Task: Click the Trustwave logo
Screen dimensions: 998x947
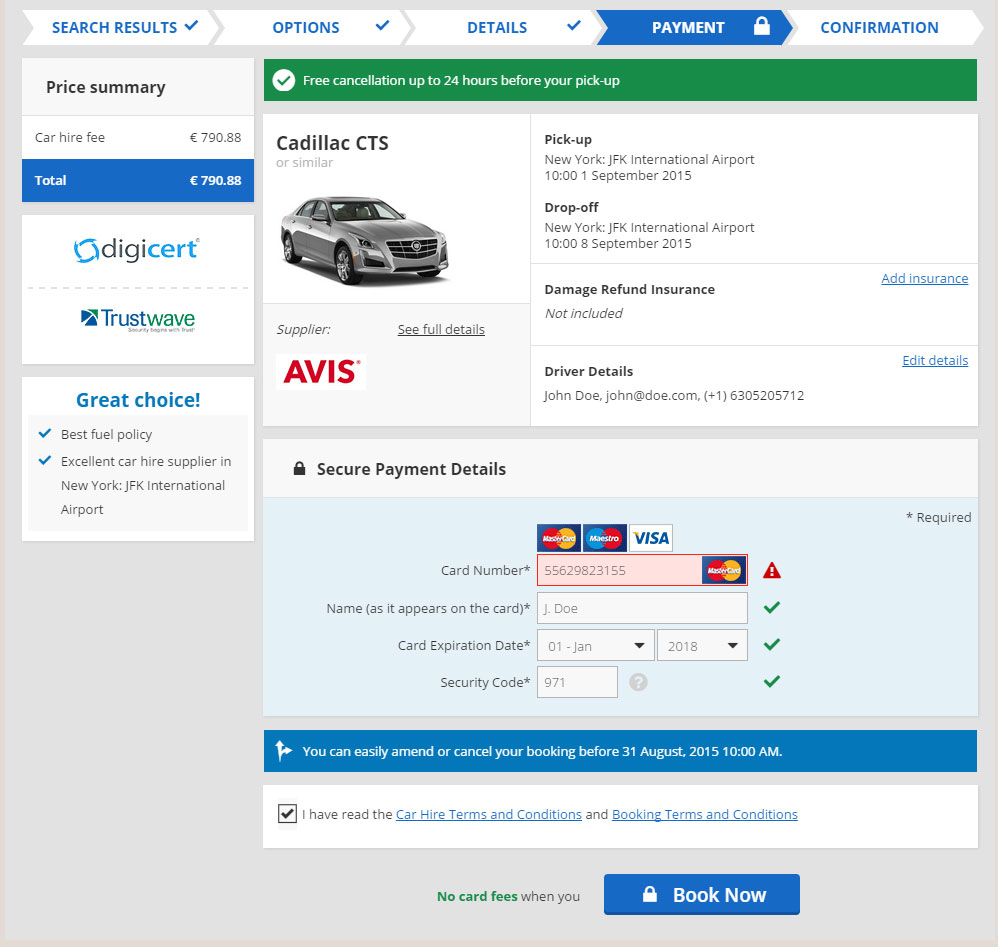Action: click(138, 319)
